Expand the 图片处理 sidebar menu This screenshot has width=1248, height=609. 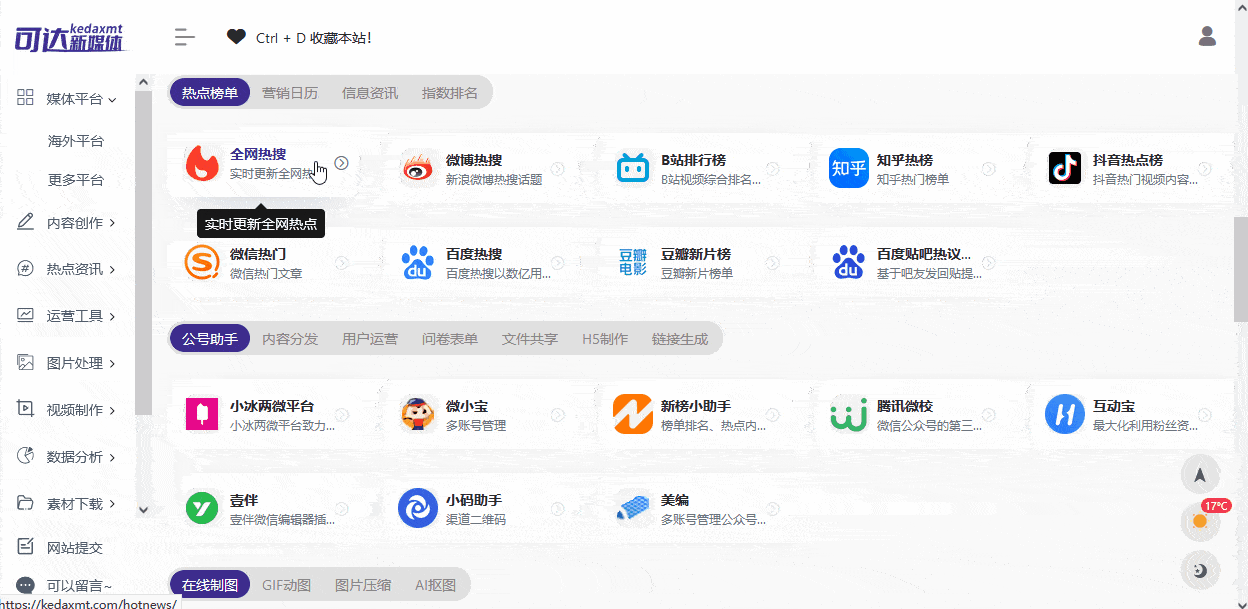tap(66, 363)
